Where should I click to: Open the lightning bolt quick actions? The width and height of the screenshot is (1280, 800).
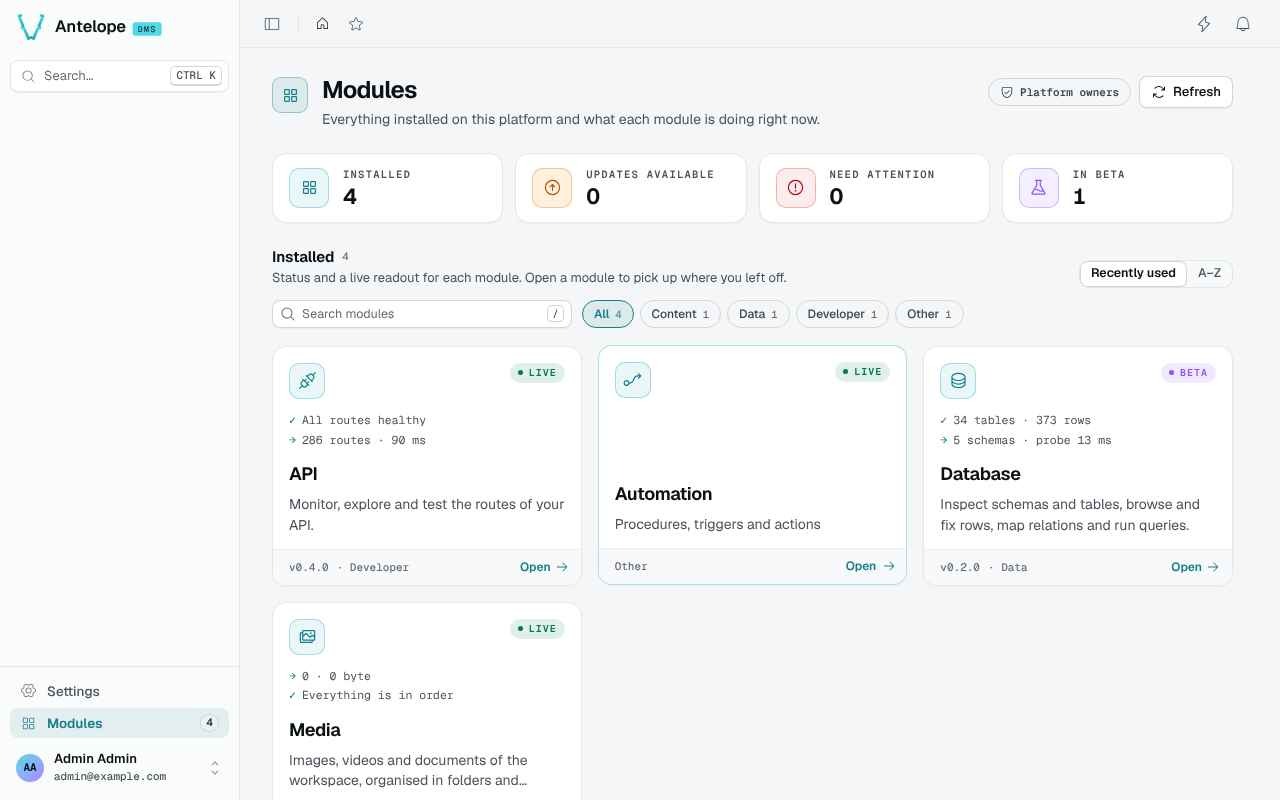[1204, 24]
